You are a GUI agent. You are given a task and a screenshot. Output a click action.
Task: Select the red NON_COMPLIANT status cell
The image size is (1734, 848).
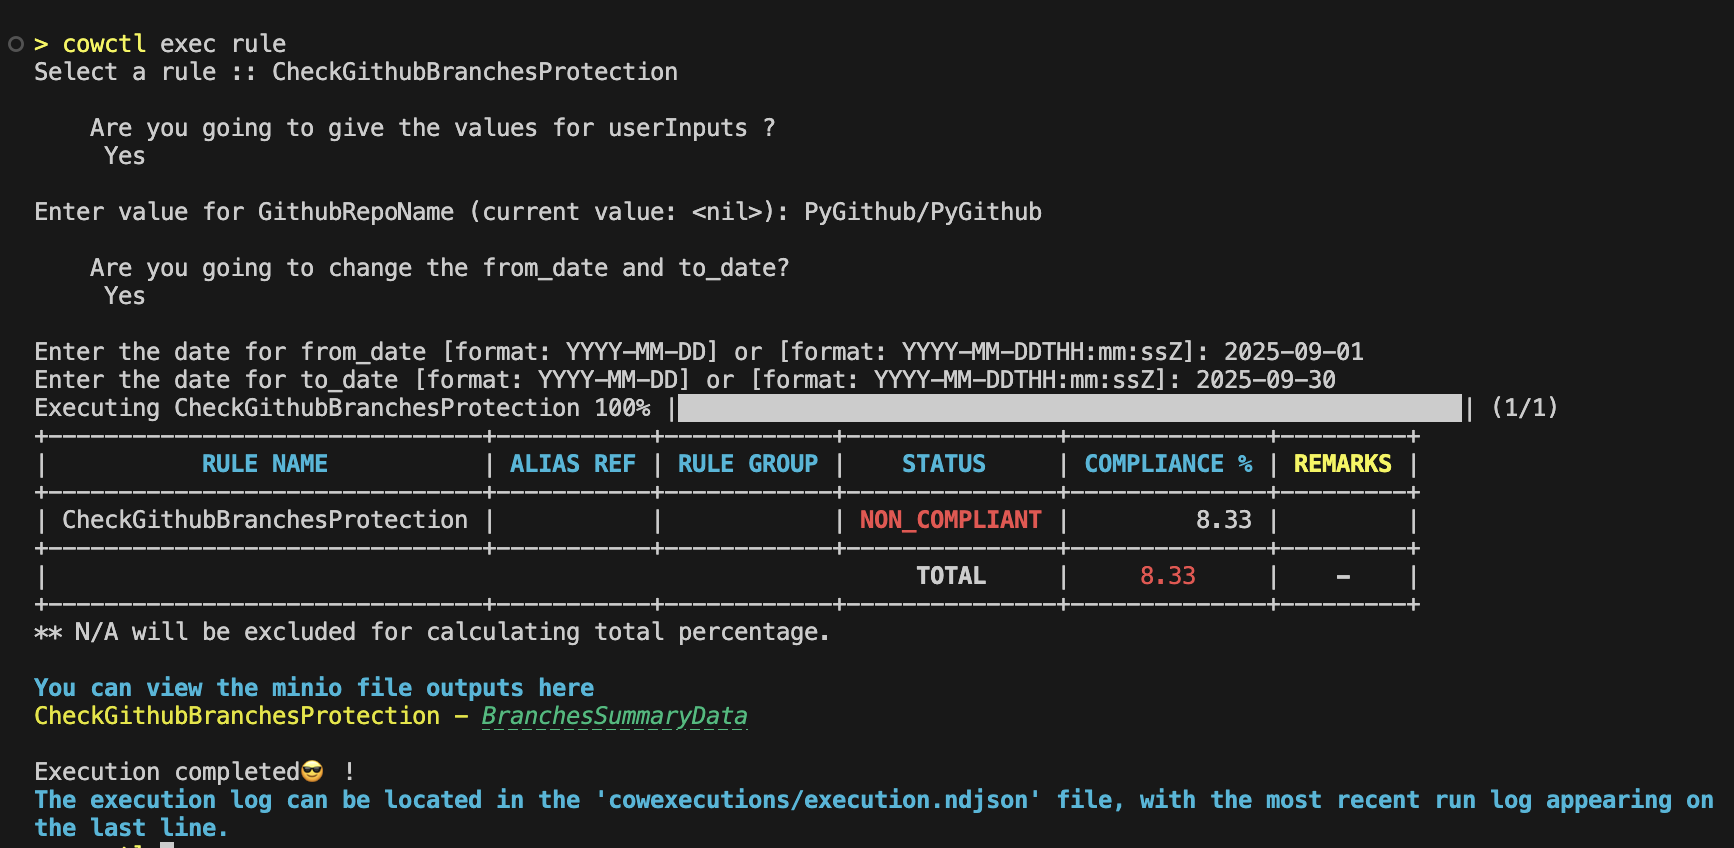pyautogui.click(x=950, y=520)
